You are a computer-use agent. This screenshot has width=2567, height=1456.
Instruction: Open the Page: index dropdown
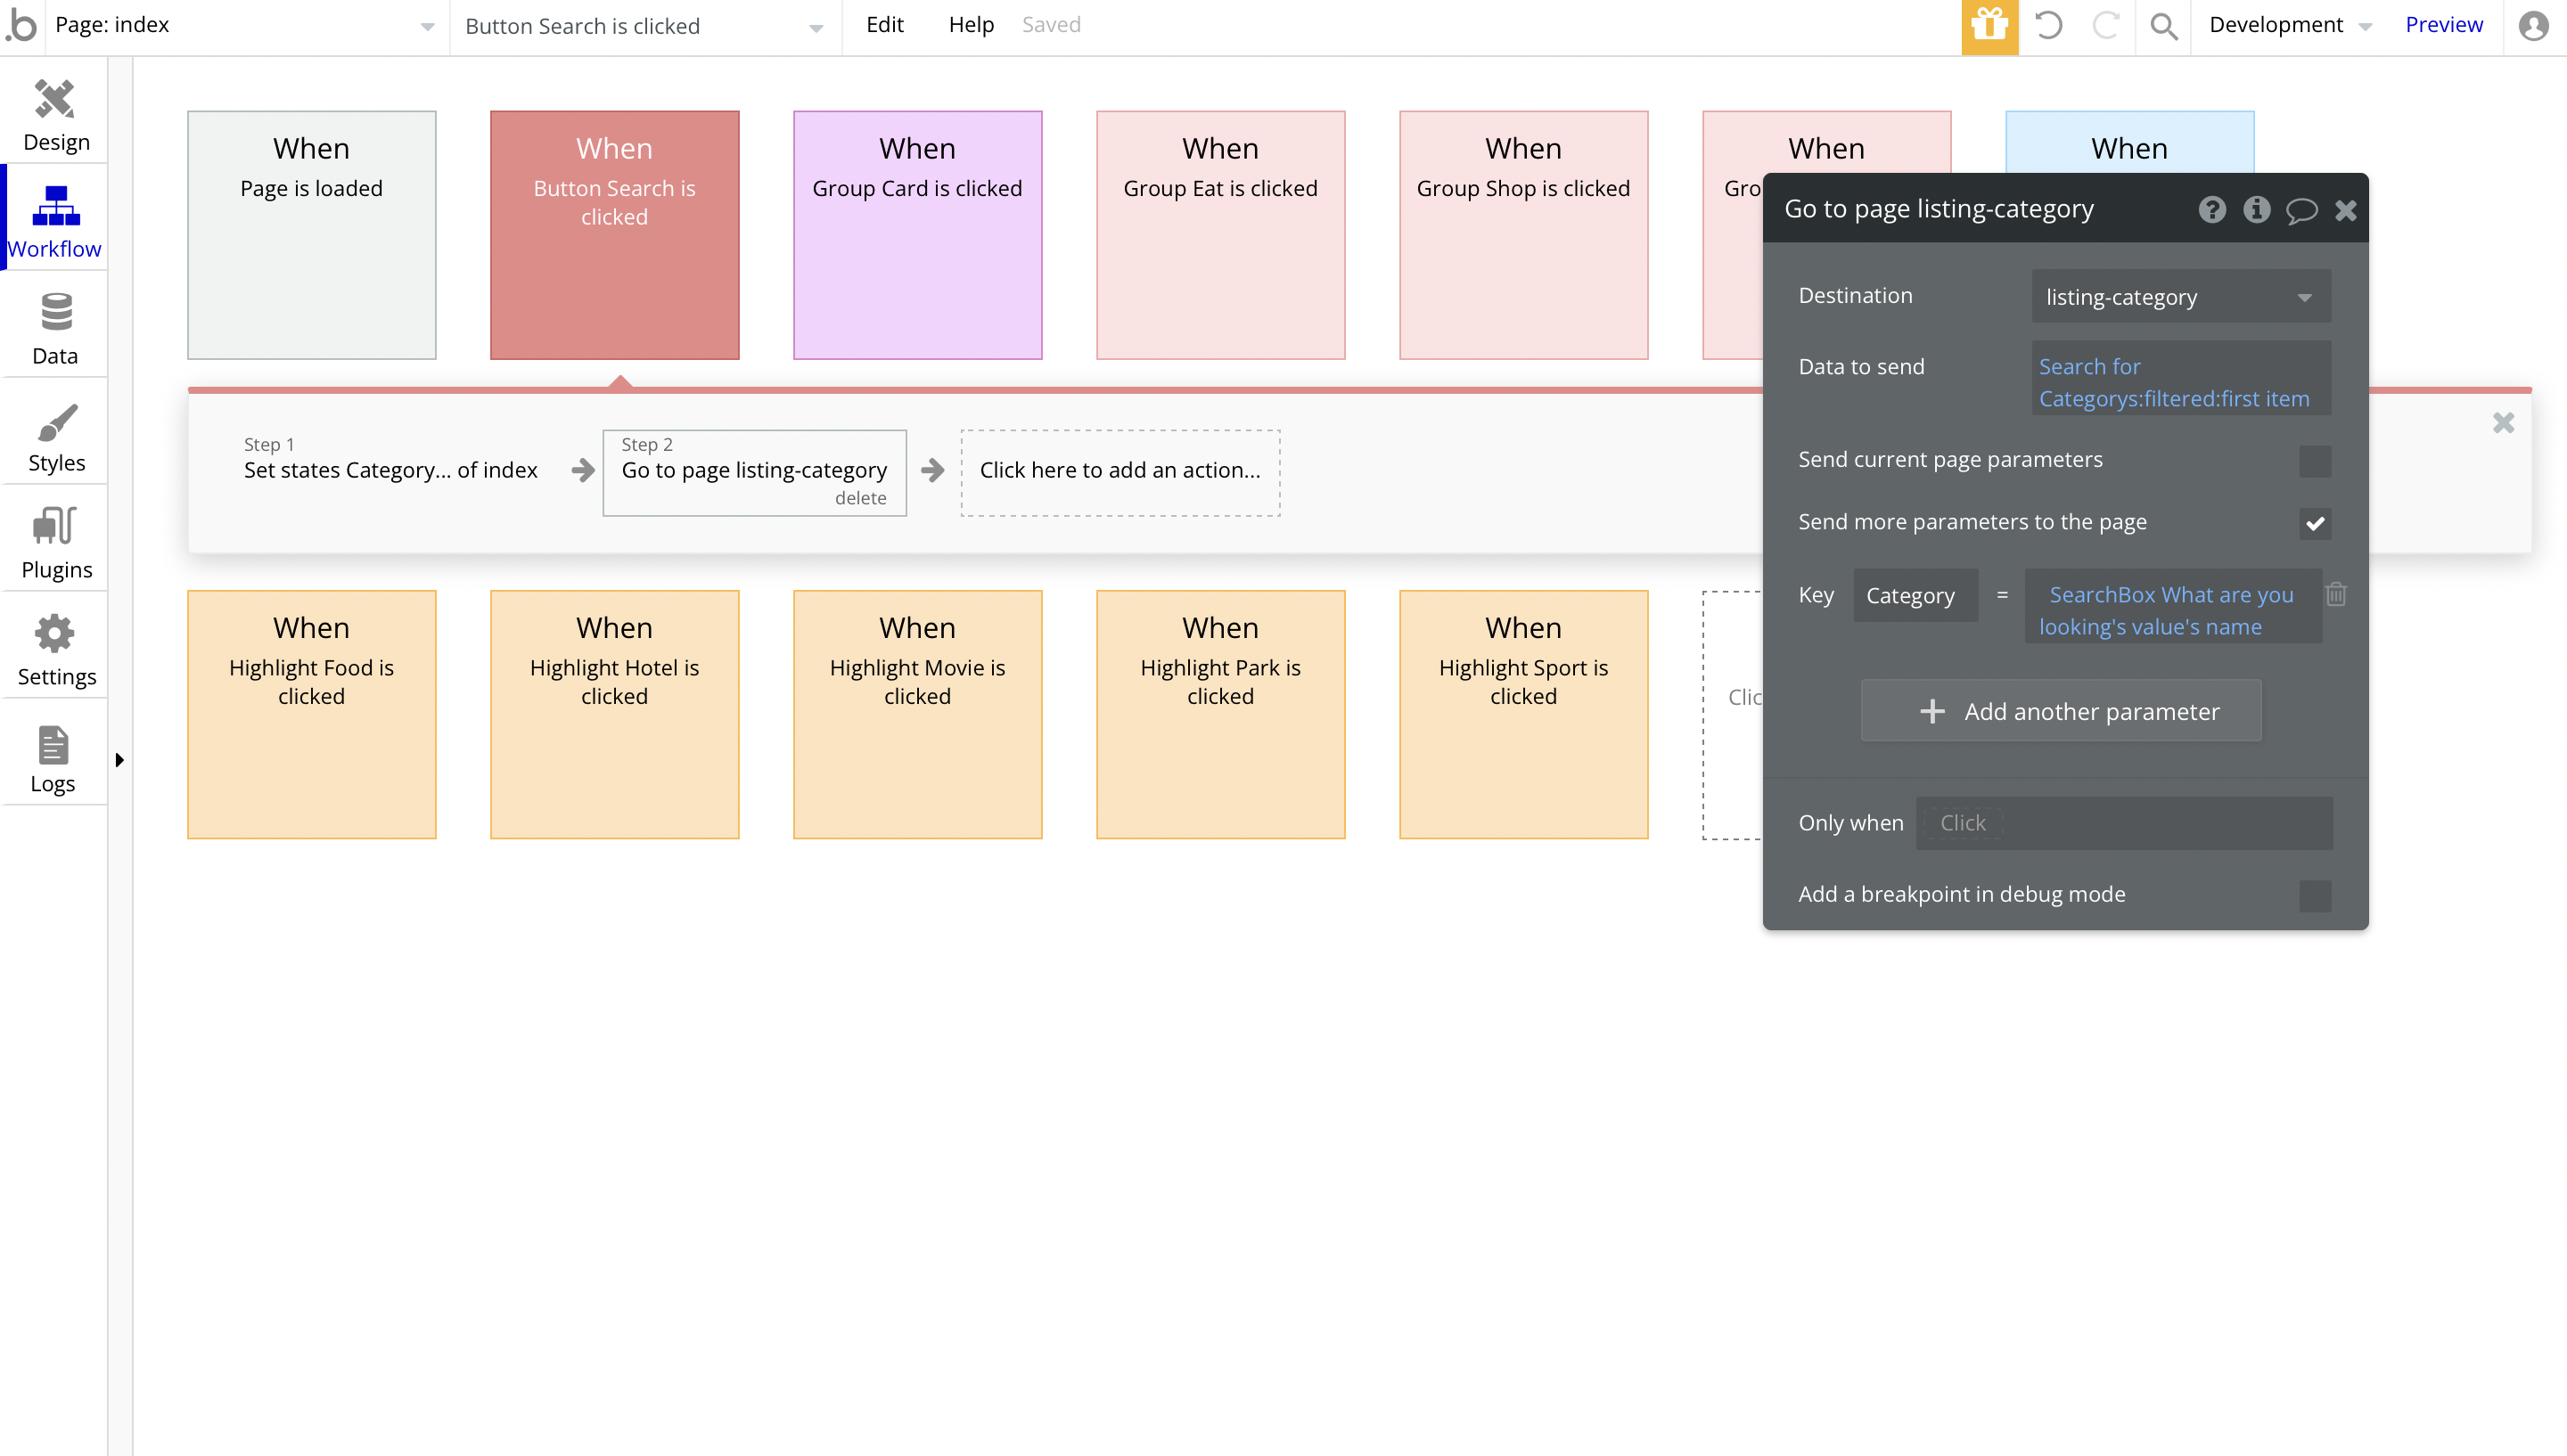pos(245,26)
